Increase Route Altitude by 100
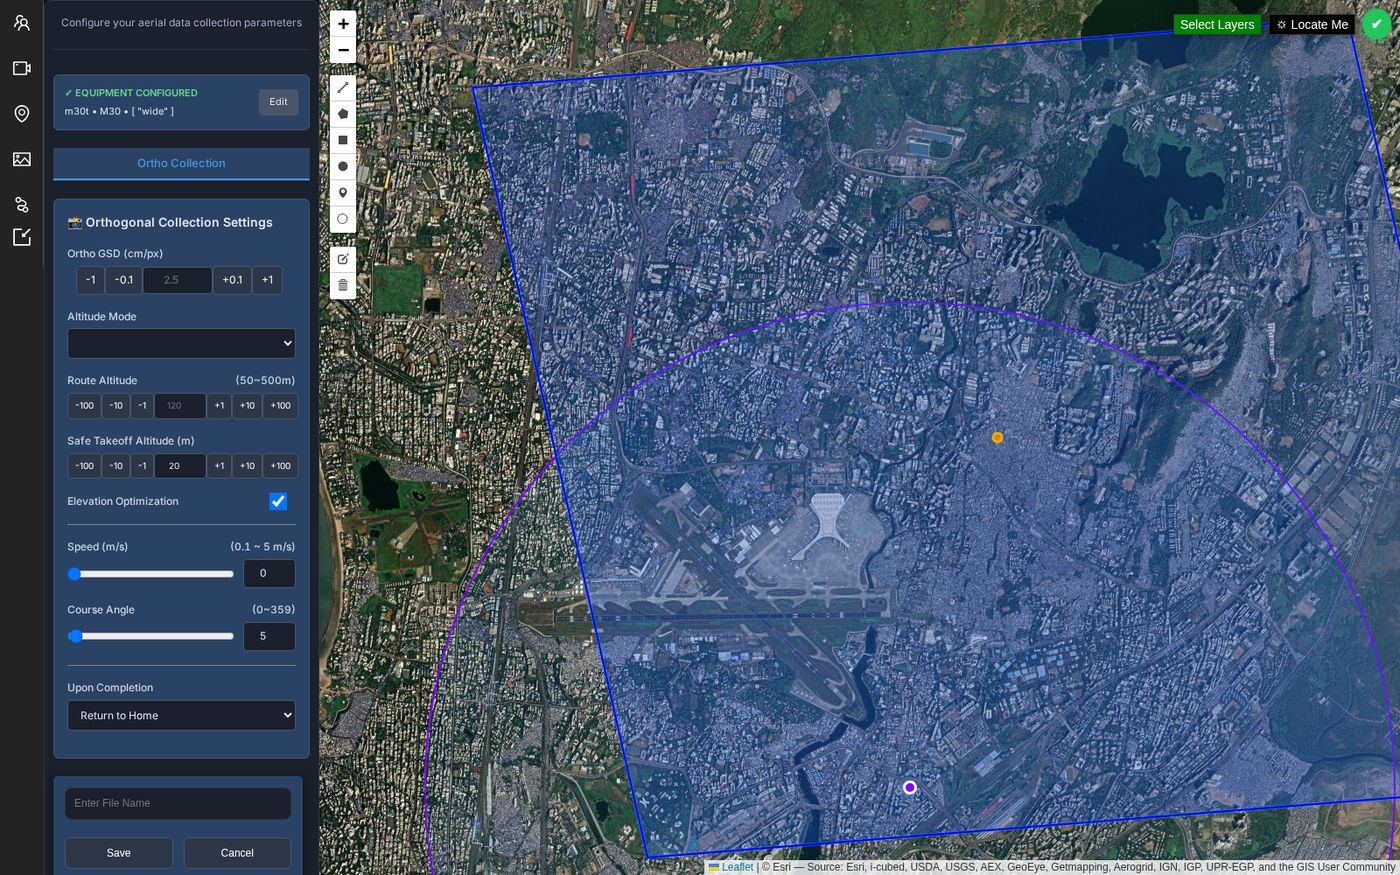This screenshot has height=875, width=1400. 280,406
